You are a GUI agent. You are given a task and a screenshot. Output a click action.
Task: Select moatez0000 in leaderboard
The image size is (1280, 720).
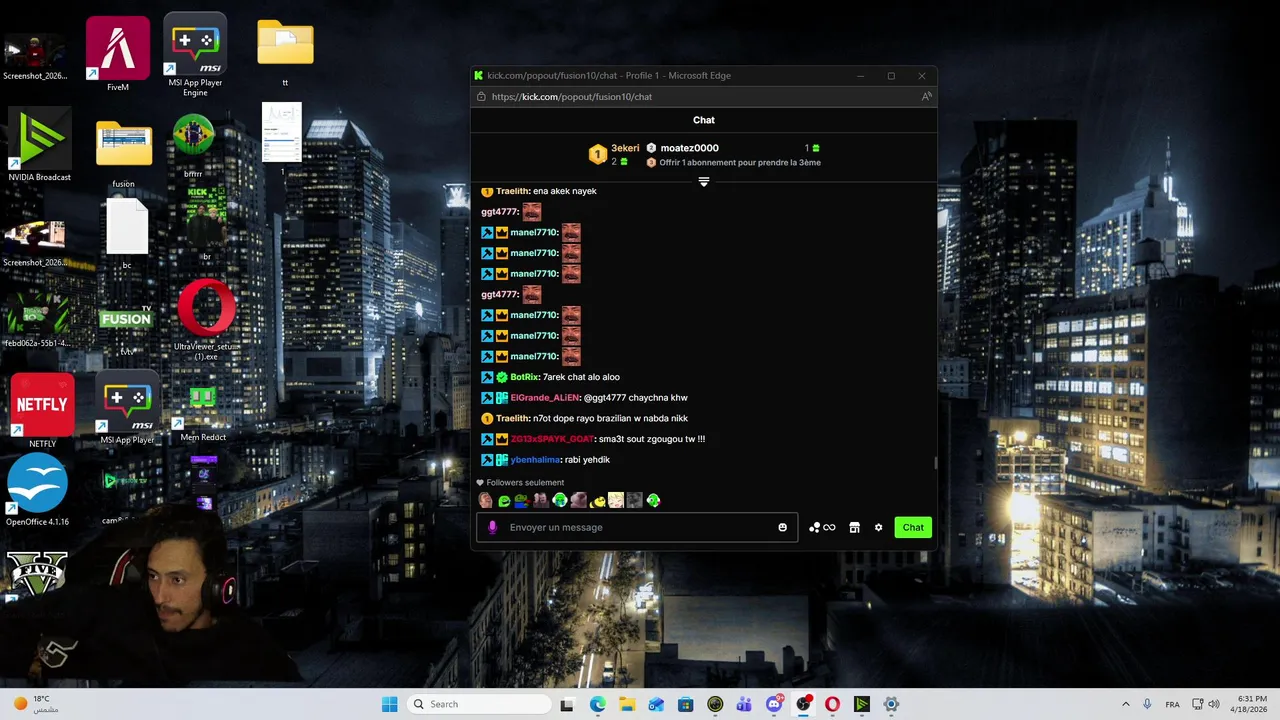click(x=689, y=148)
